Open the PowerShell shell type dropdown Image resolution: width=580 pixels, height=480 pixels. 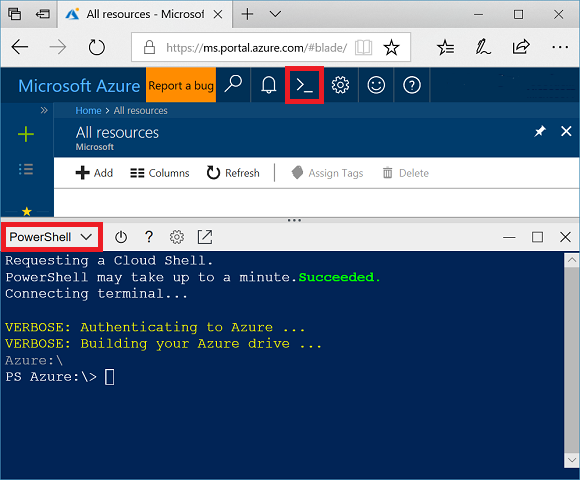pyautogui.click(x=51, y=237)
